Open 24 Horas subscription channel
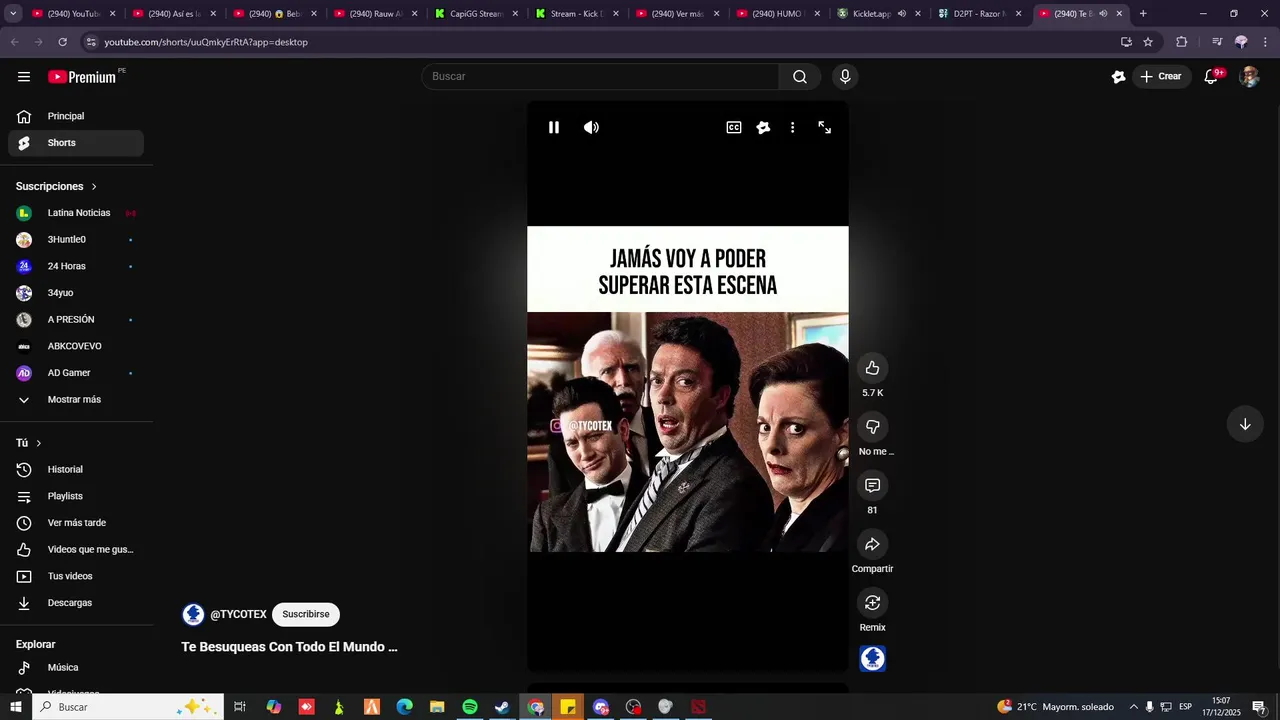 [76, 266]
